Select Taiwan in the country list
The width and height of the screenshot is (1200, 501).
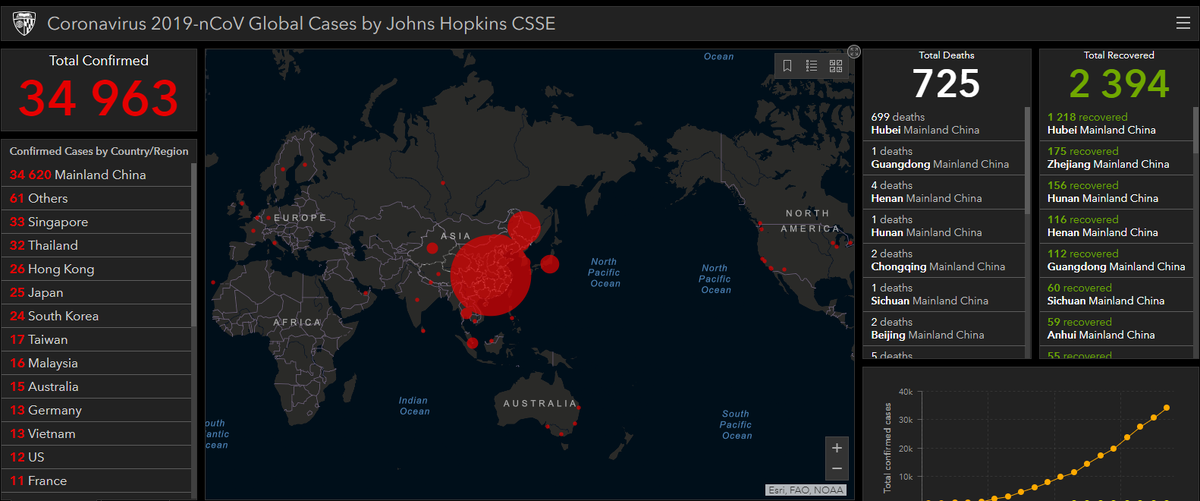pyautogui.click(x=96, y=340)
